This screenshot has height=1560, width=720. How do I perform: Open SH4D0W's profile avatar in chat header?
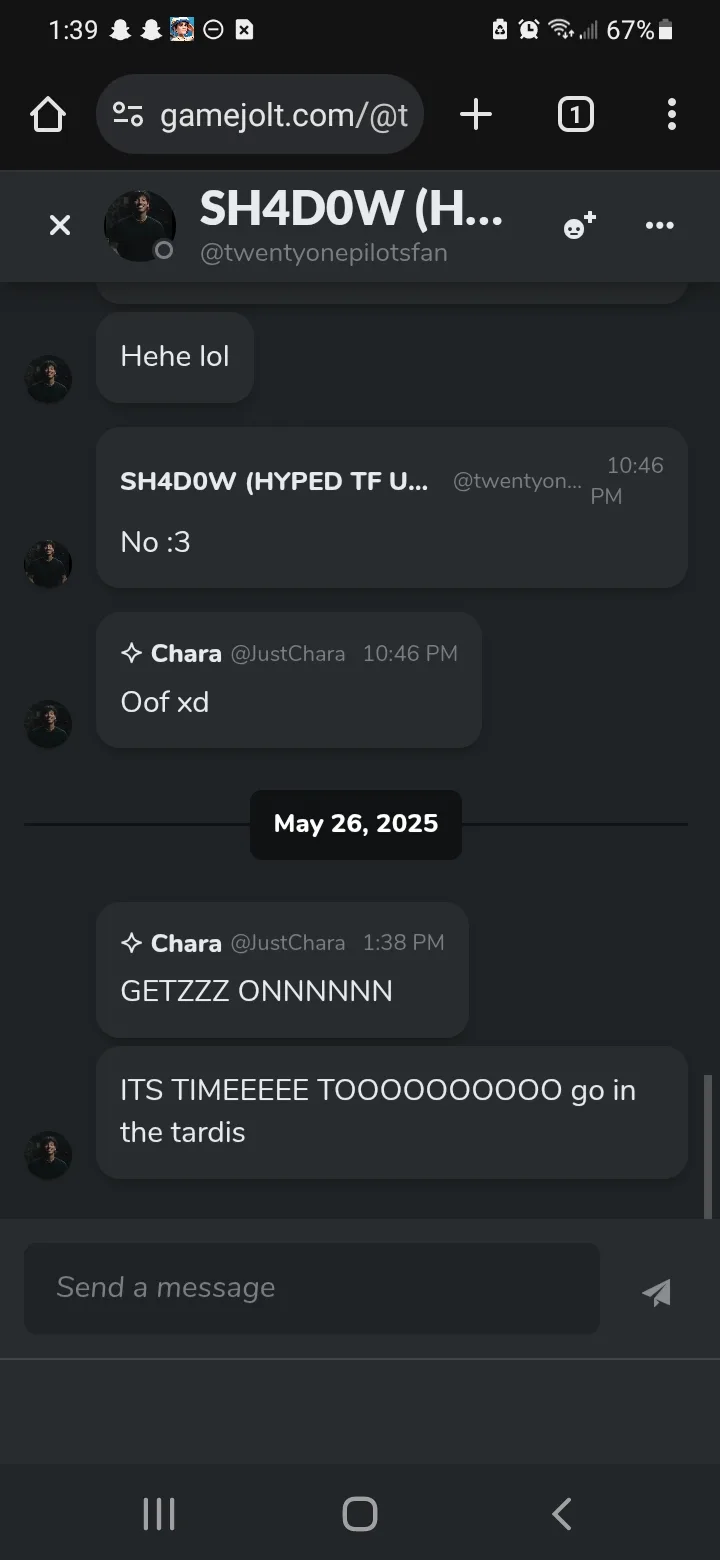click(140, 226)
